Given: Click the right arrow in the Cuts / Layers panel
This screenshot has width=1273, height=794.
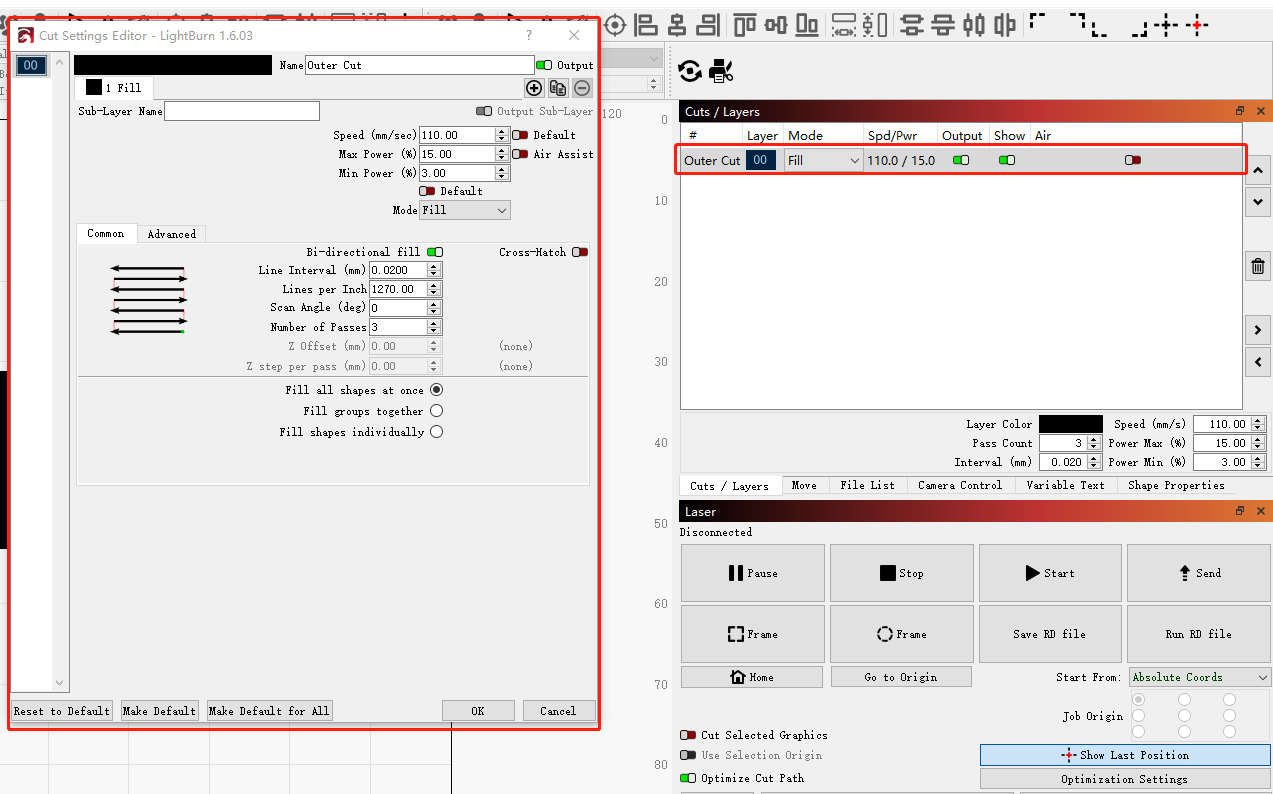Looking at the screenshot, I should click(1258, 329).
